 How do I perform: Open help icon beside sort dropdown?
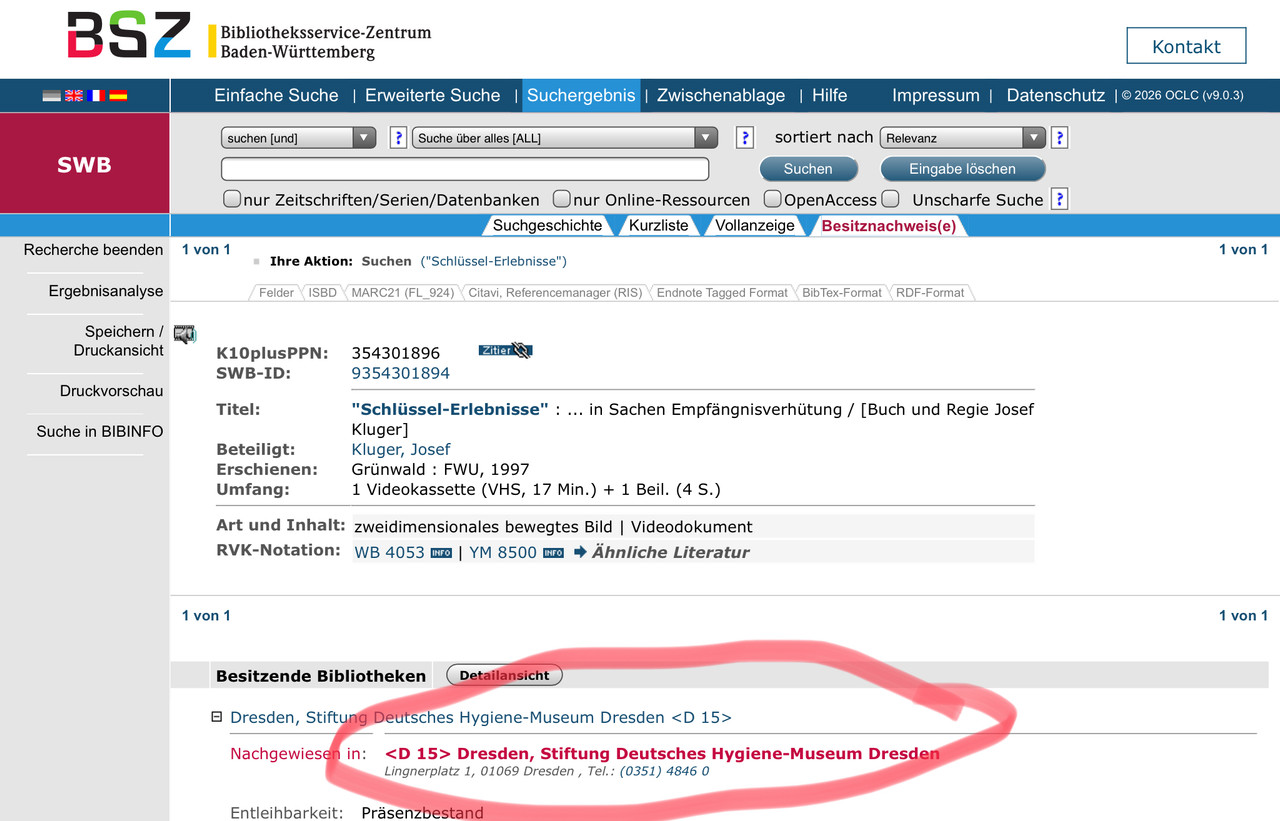(1060, 138)
